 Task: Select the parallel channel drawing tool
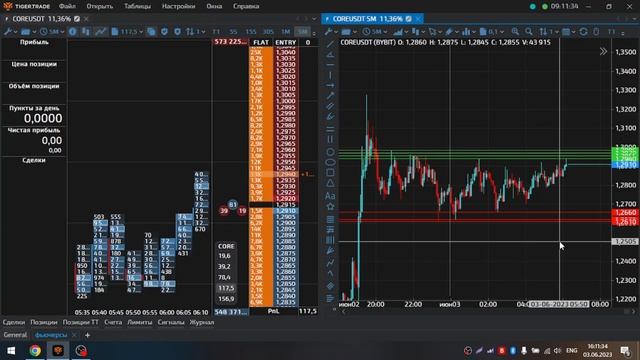[x=331, y=106]
